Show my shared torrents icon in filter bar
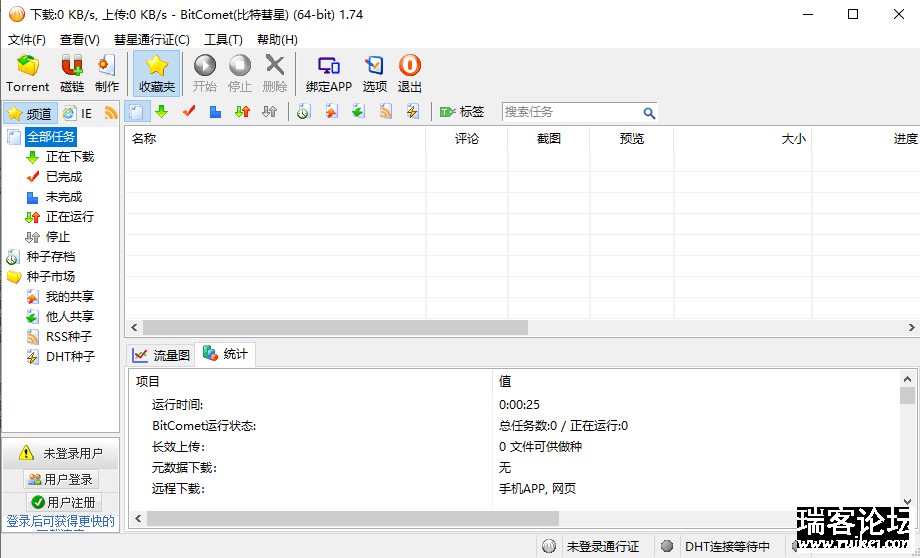The image size is (920, 558). (332, 111)
